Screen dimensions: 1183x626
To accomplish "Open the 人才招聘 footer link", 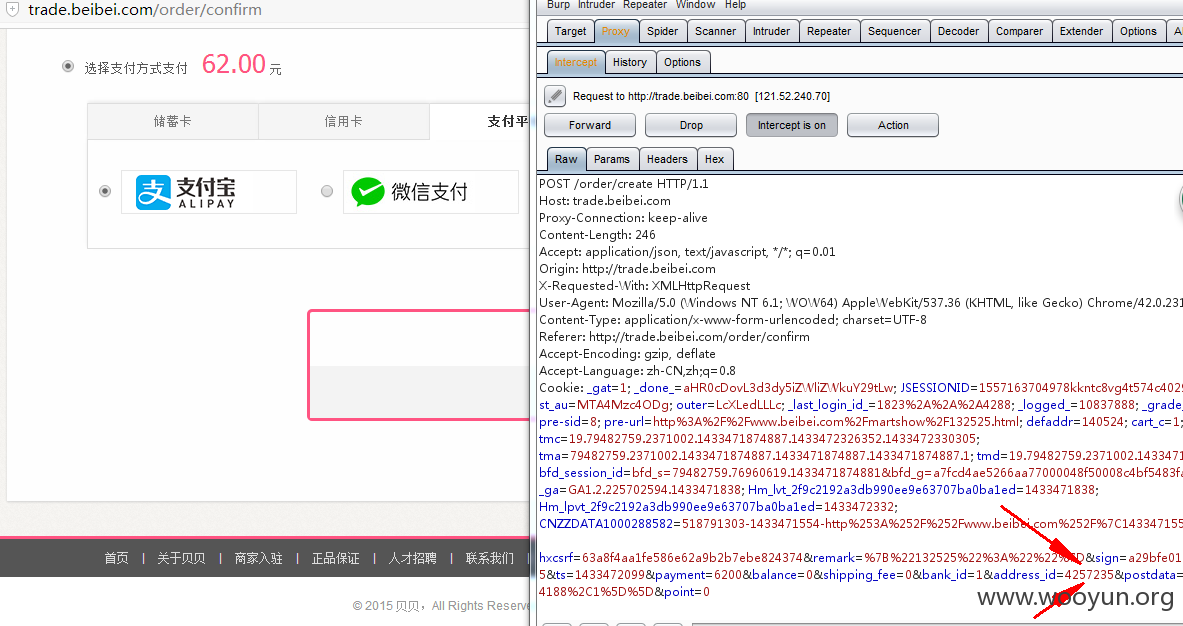I will pyautogui.click(x=413, y=558).
